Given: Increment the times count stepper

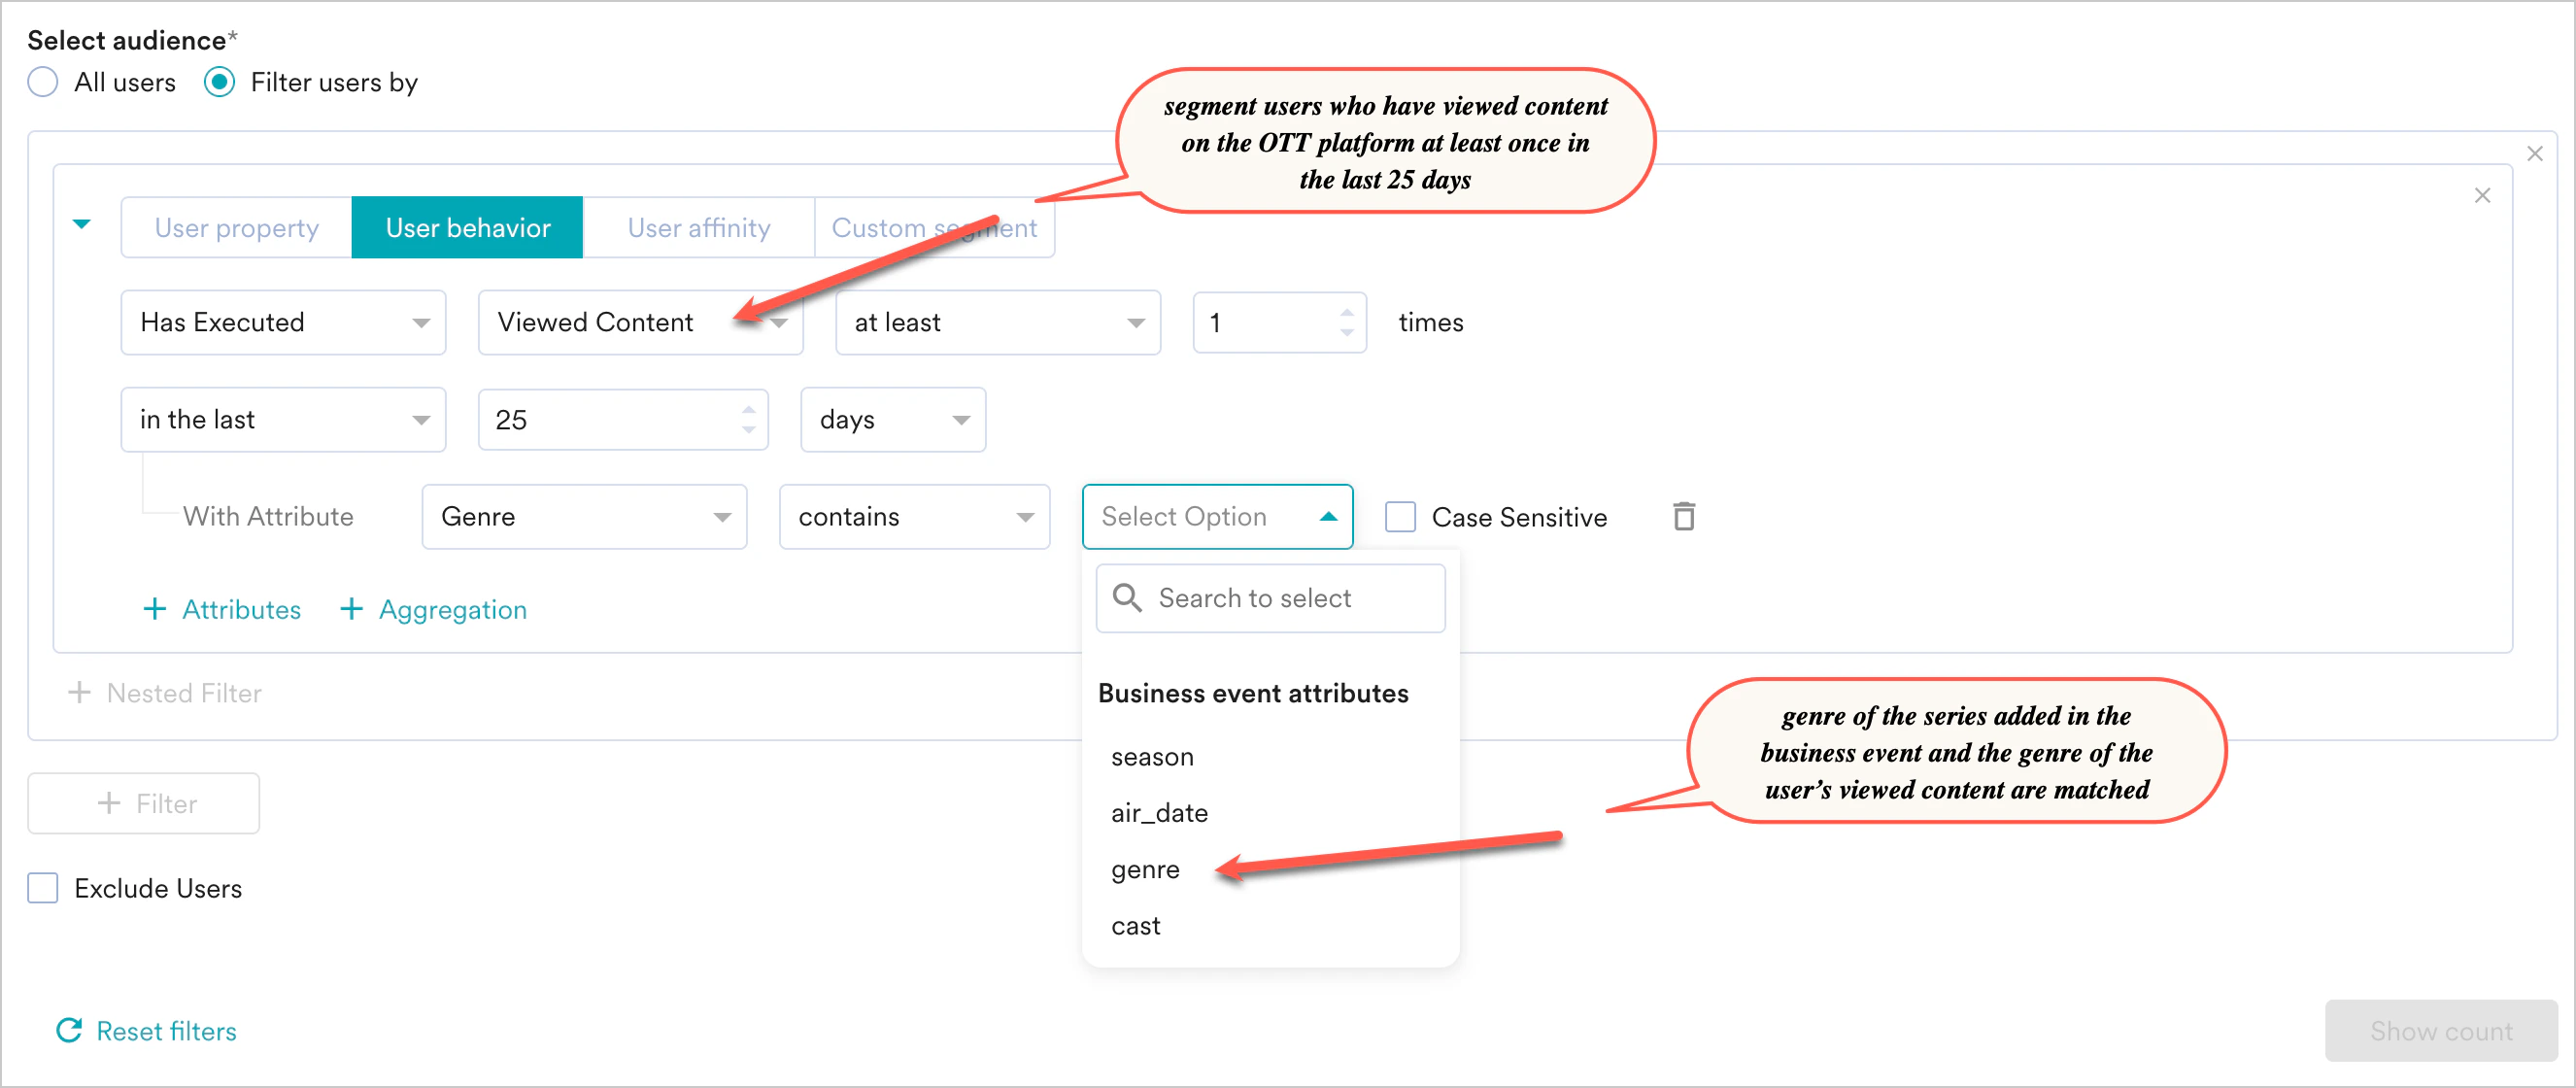Looking at the screenshot, I should pyautogui.click(x=1347, y=312).
